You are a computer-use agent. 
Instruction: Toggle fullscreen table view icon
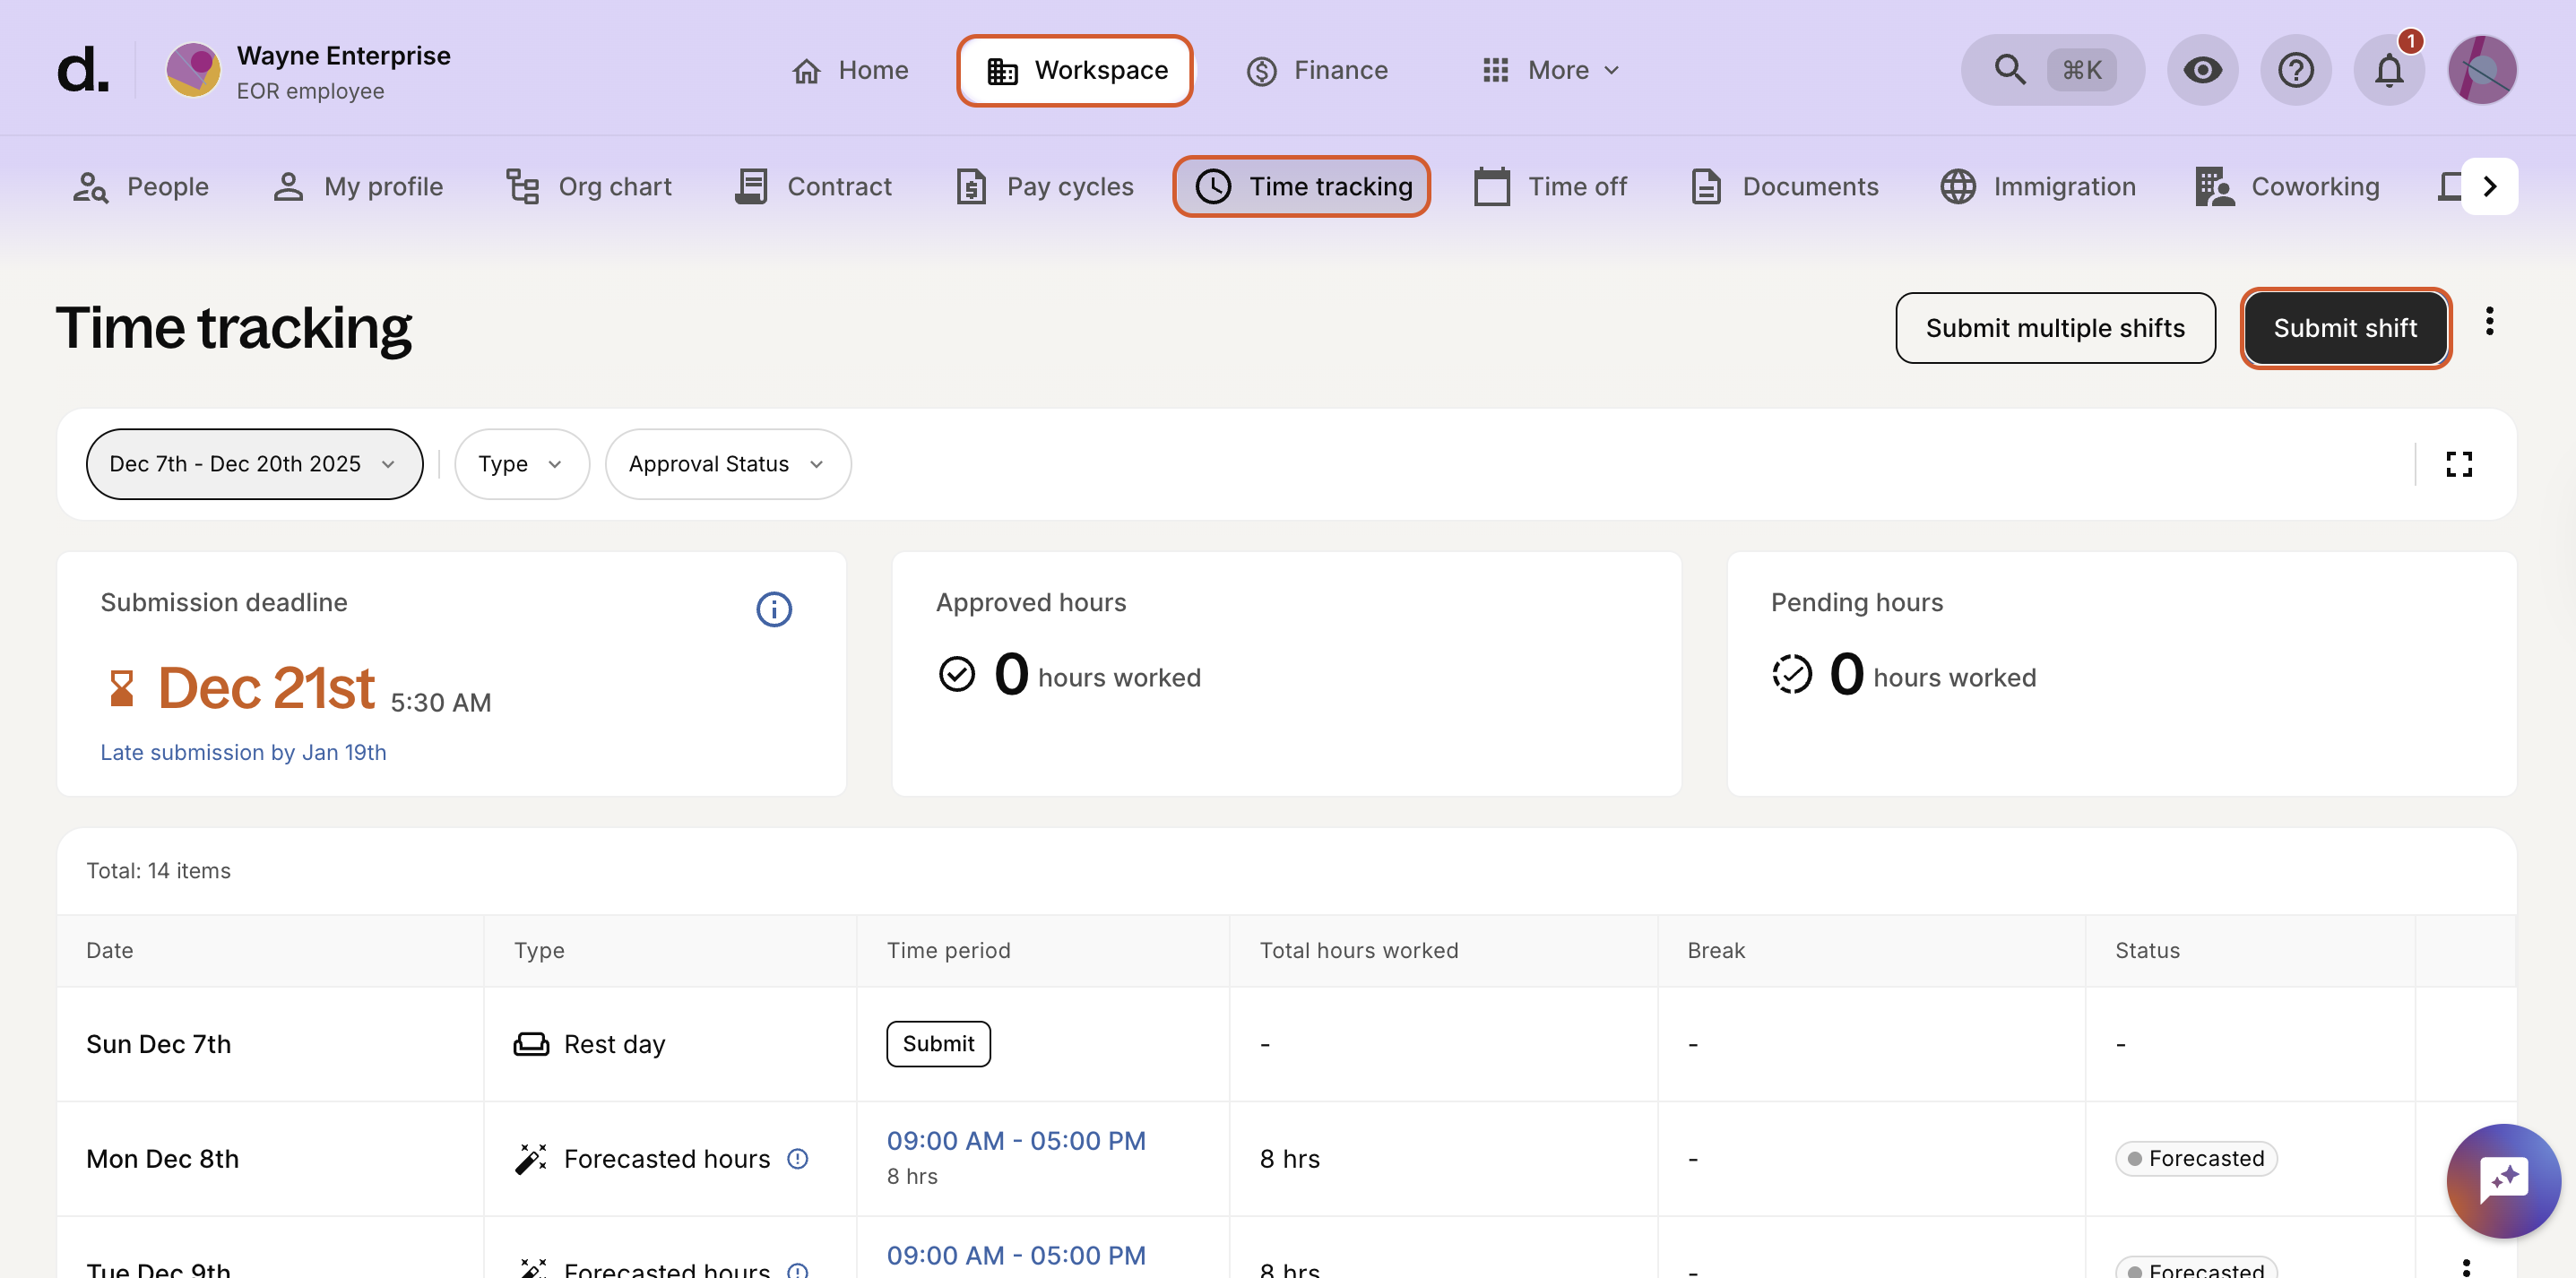pos(2458,464)
